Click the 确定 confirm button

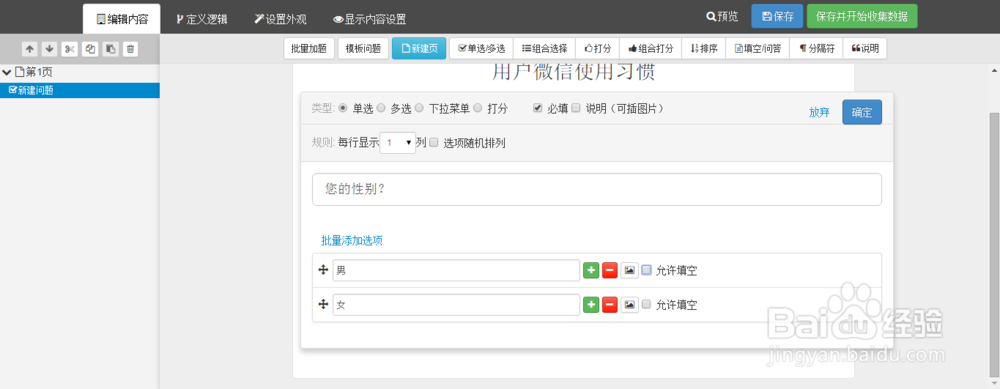pos(862,112)
